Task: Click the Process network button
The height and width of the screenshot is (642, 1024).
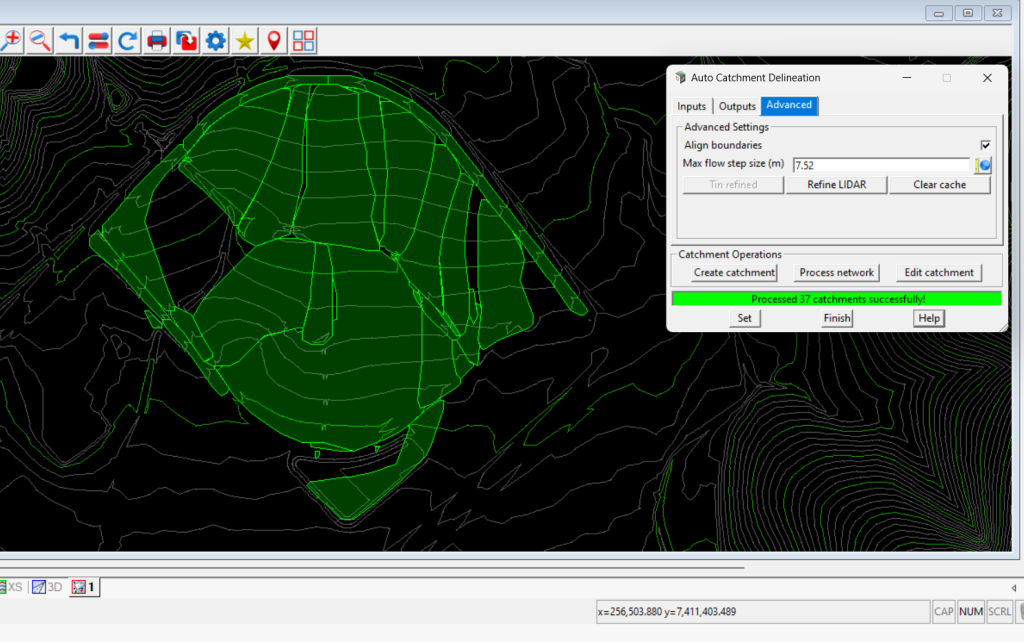Action: [x=836, y=273]
